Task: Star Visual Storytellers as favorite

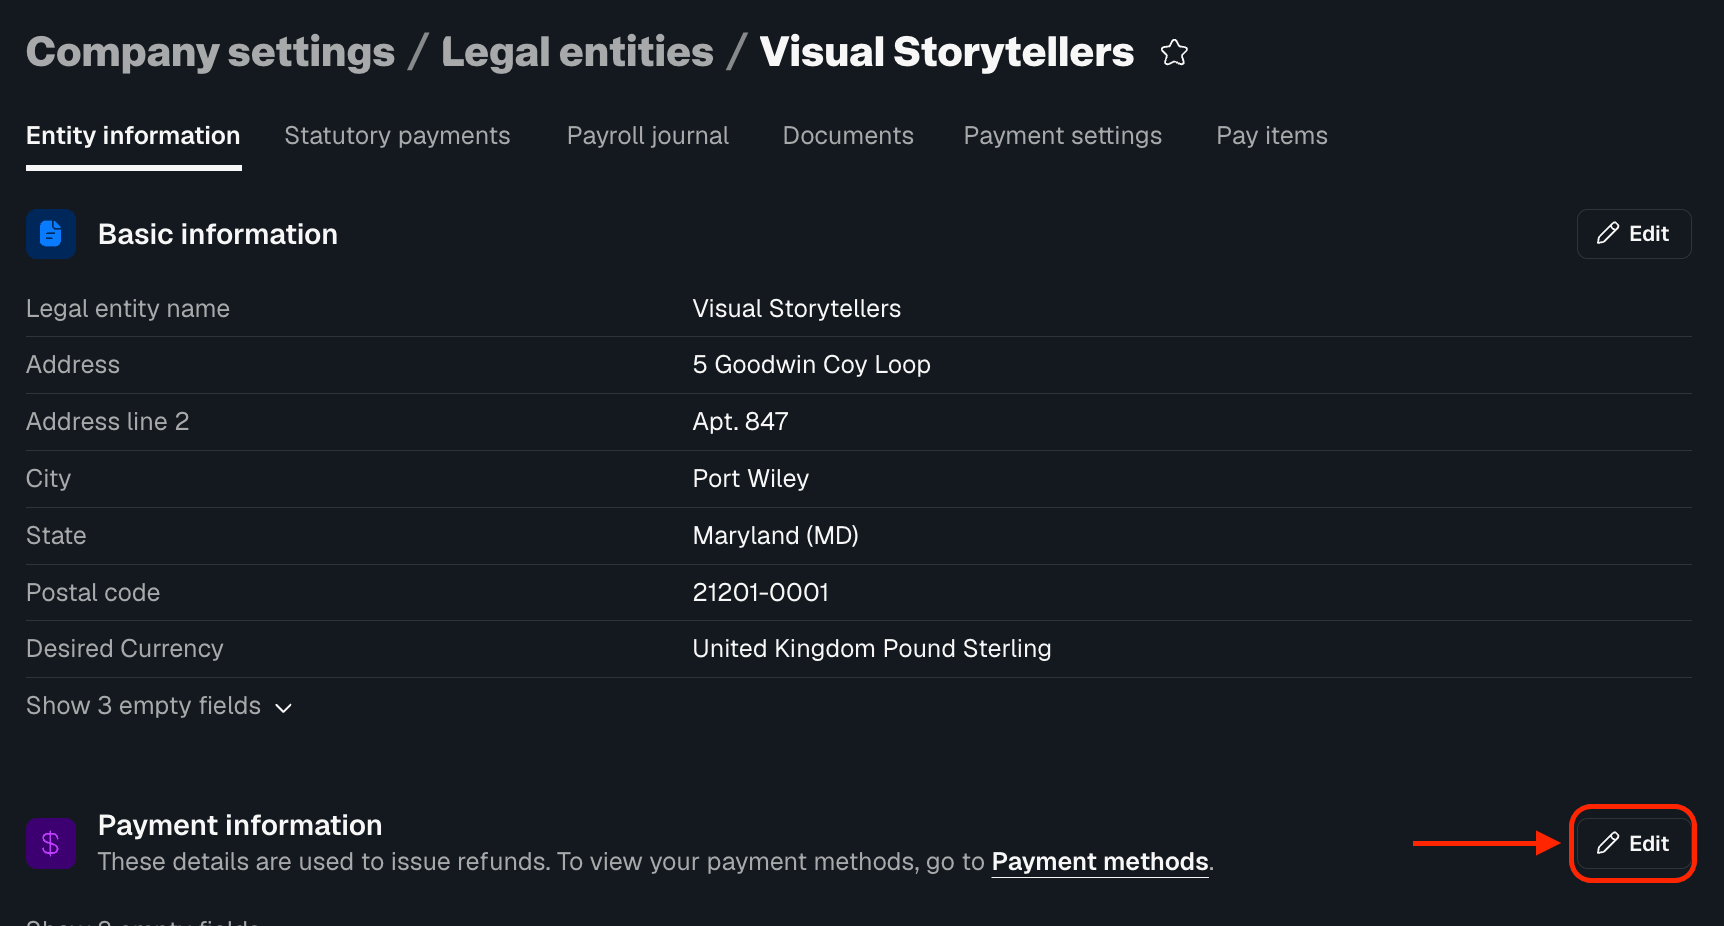Action: coord(1174,52)
